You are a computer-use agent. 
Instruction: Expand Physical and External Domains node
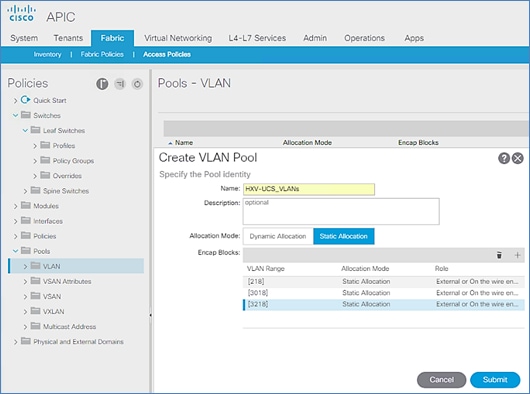15,342
